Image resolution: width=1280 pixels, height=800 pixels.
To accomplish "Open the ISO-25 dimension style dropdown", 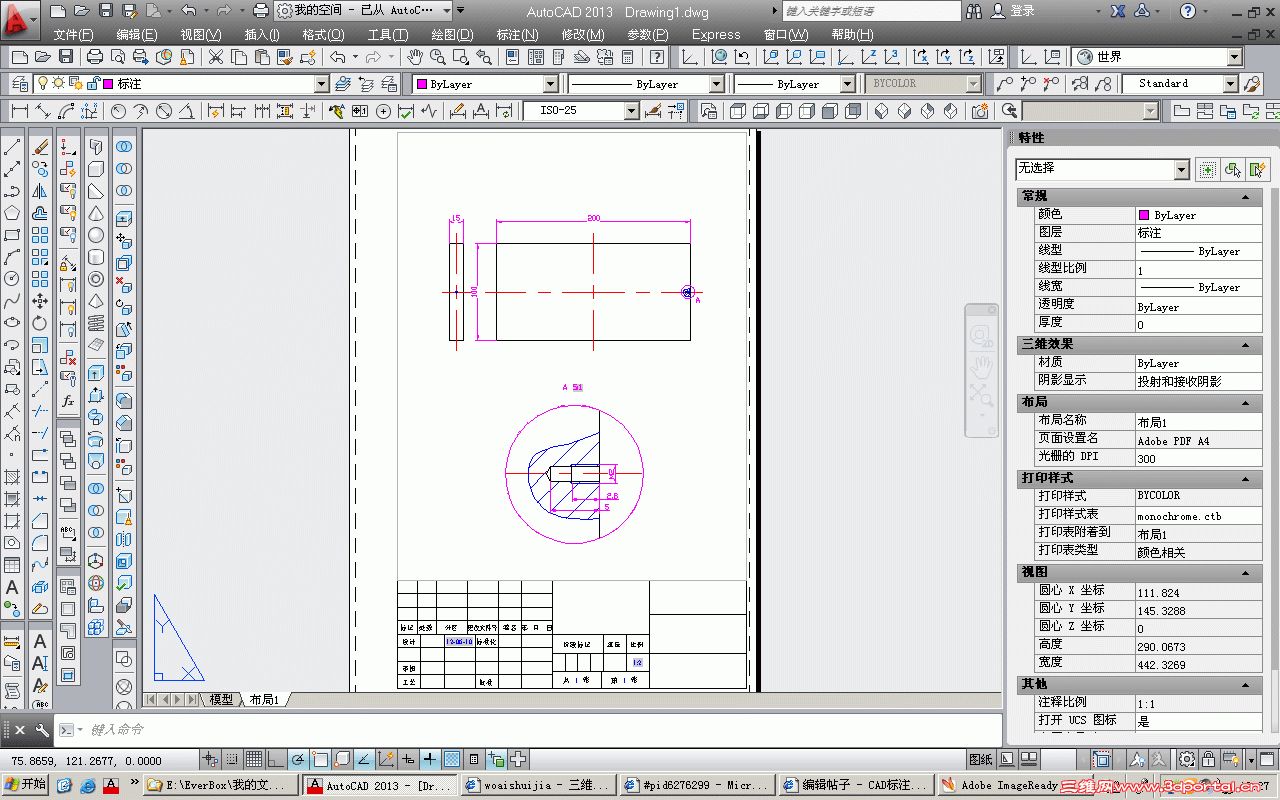I will point(630,111).
